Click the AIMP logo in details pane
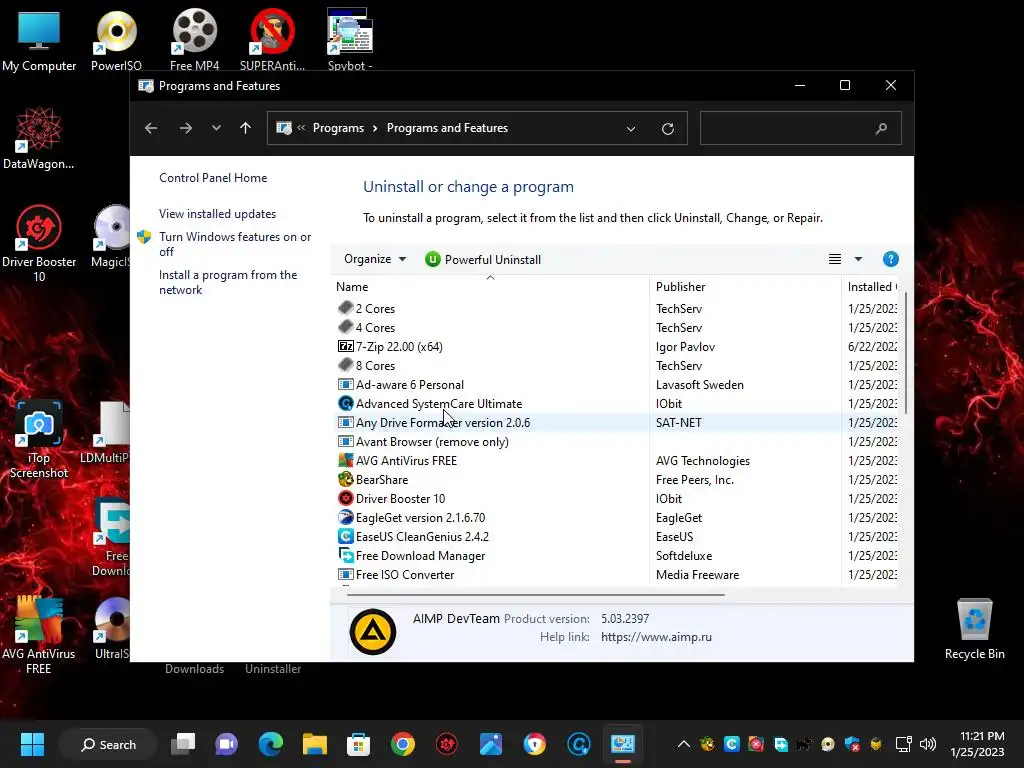Image resolution: width=1024 pixels, height=768 pixels. click(373, 632)
